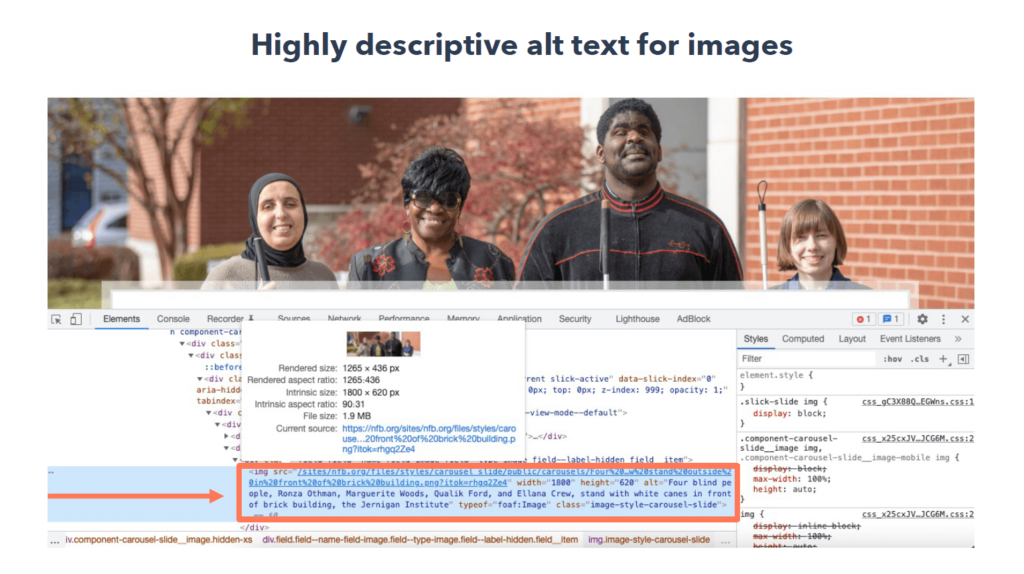
Task: Click the display: block declaration under .slick-slide
Action: (789, 414)
